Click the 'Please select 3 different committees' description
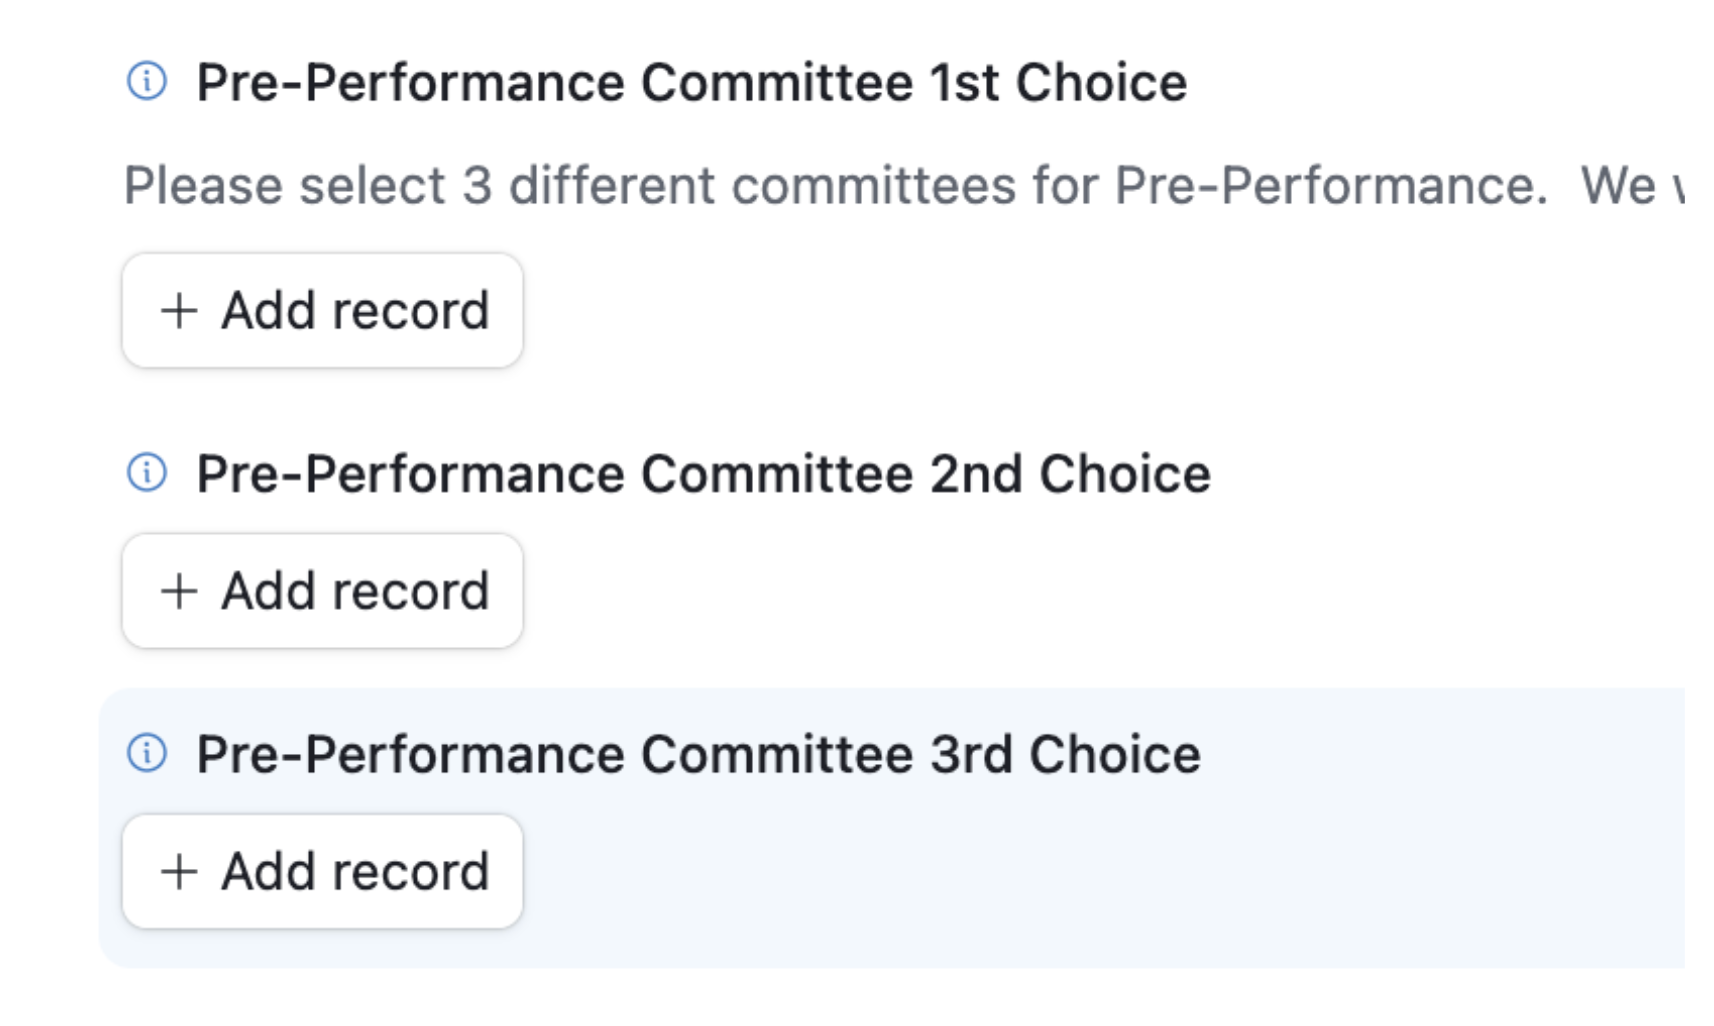This screenshot has height=1026, width=1714. coord(835,186)
